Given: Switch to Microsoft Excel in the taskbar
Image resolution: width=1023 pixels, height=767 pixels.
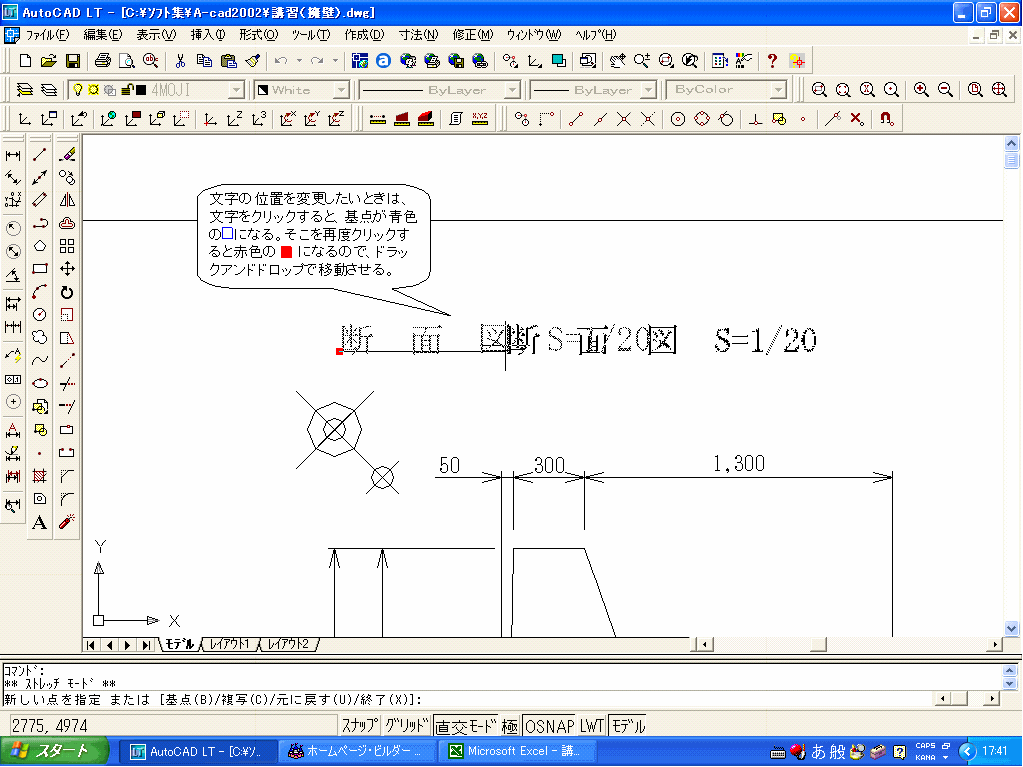Looking at the screenshot, I should point(517,751).
